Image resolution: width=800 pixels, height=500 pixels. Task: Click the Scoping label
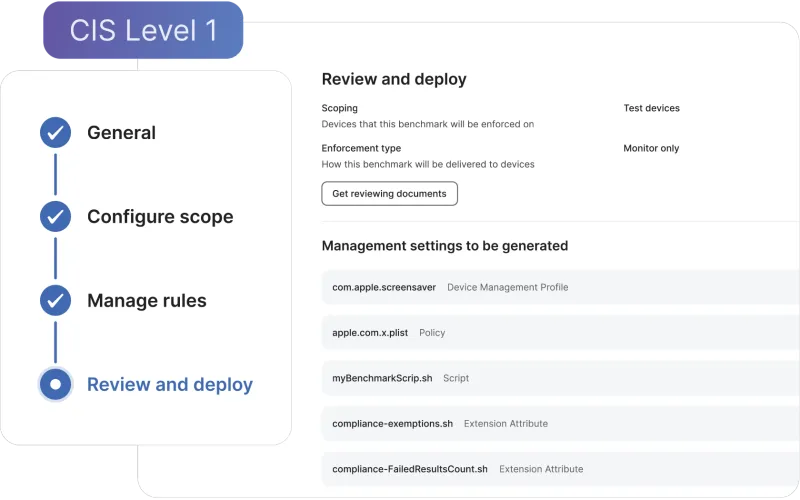tap(339, 108)
